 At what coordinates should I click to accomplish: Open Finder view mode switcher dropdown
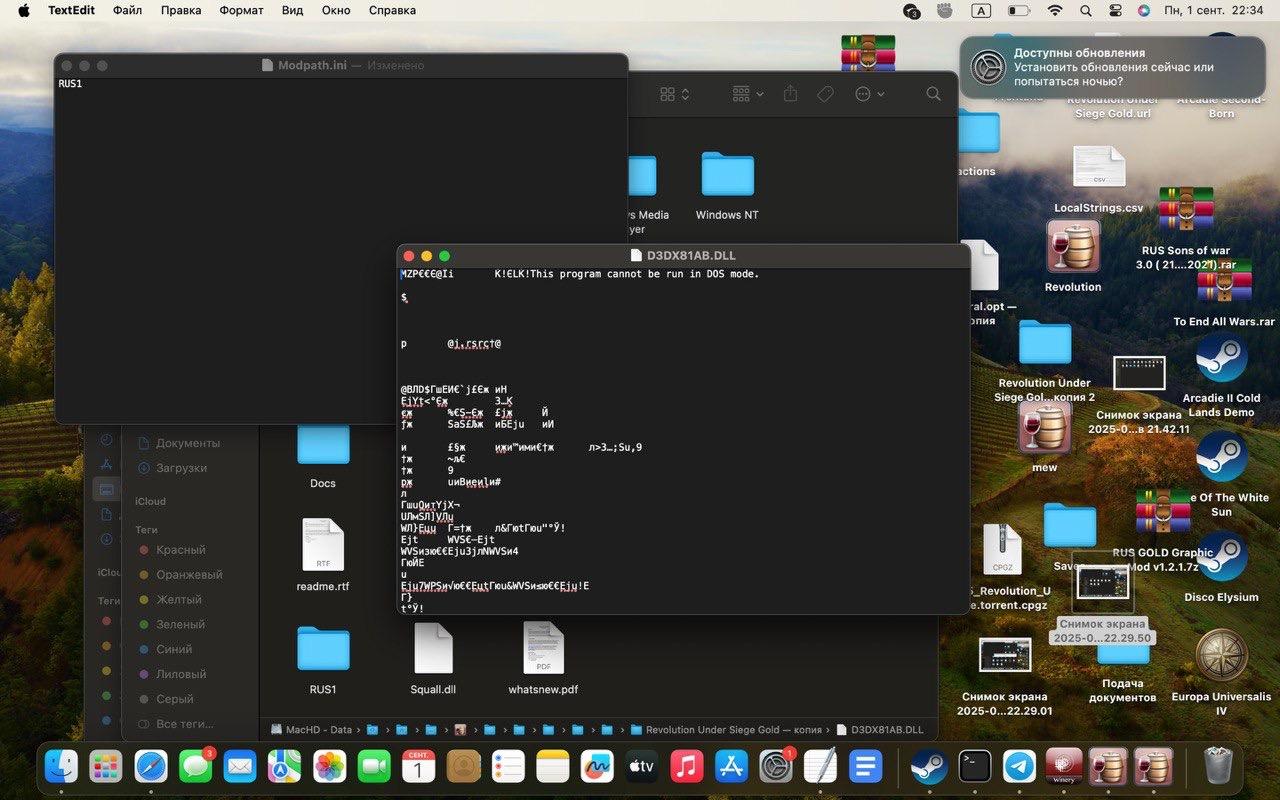[675, 93]
